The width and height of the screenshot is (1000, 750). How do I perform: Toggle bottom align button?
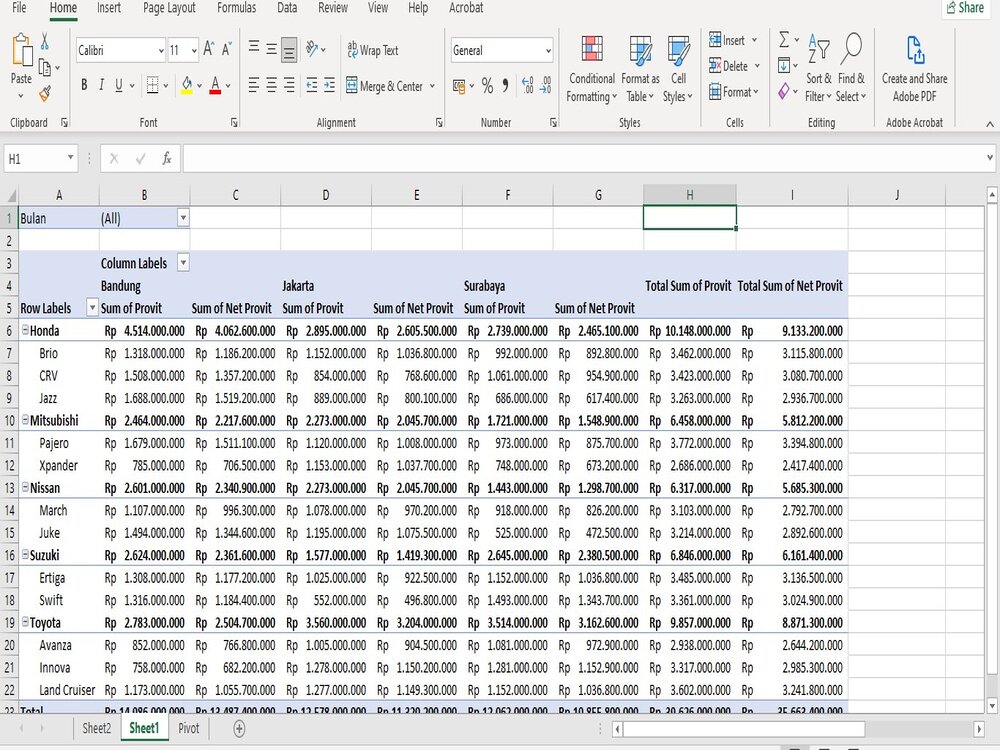pos(289,49)
